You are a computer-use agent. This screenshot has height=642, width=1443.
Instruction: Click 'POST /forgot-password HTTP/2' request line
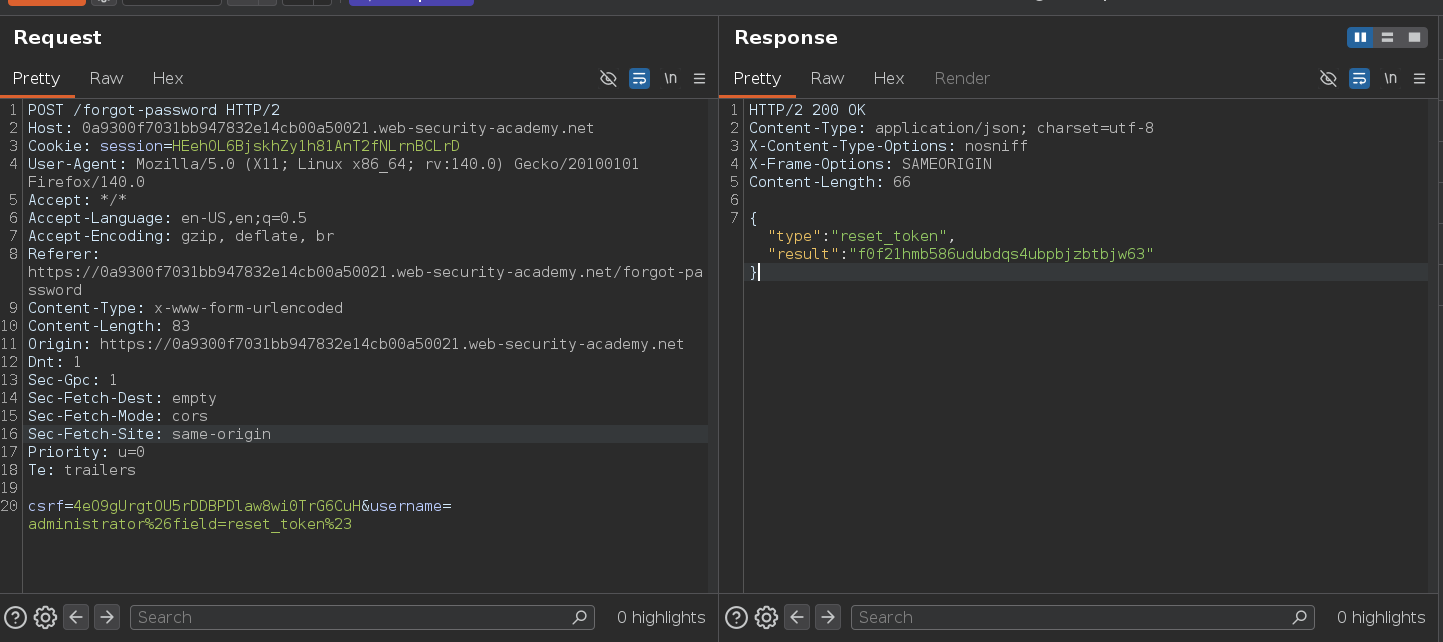[154, 110]
